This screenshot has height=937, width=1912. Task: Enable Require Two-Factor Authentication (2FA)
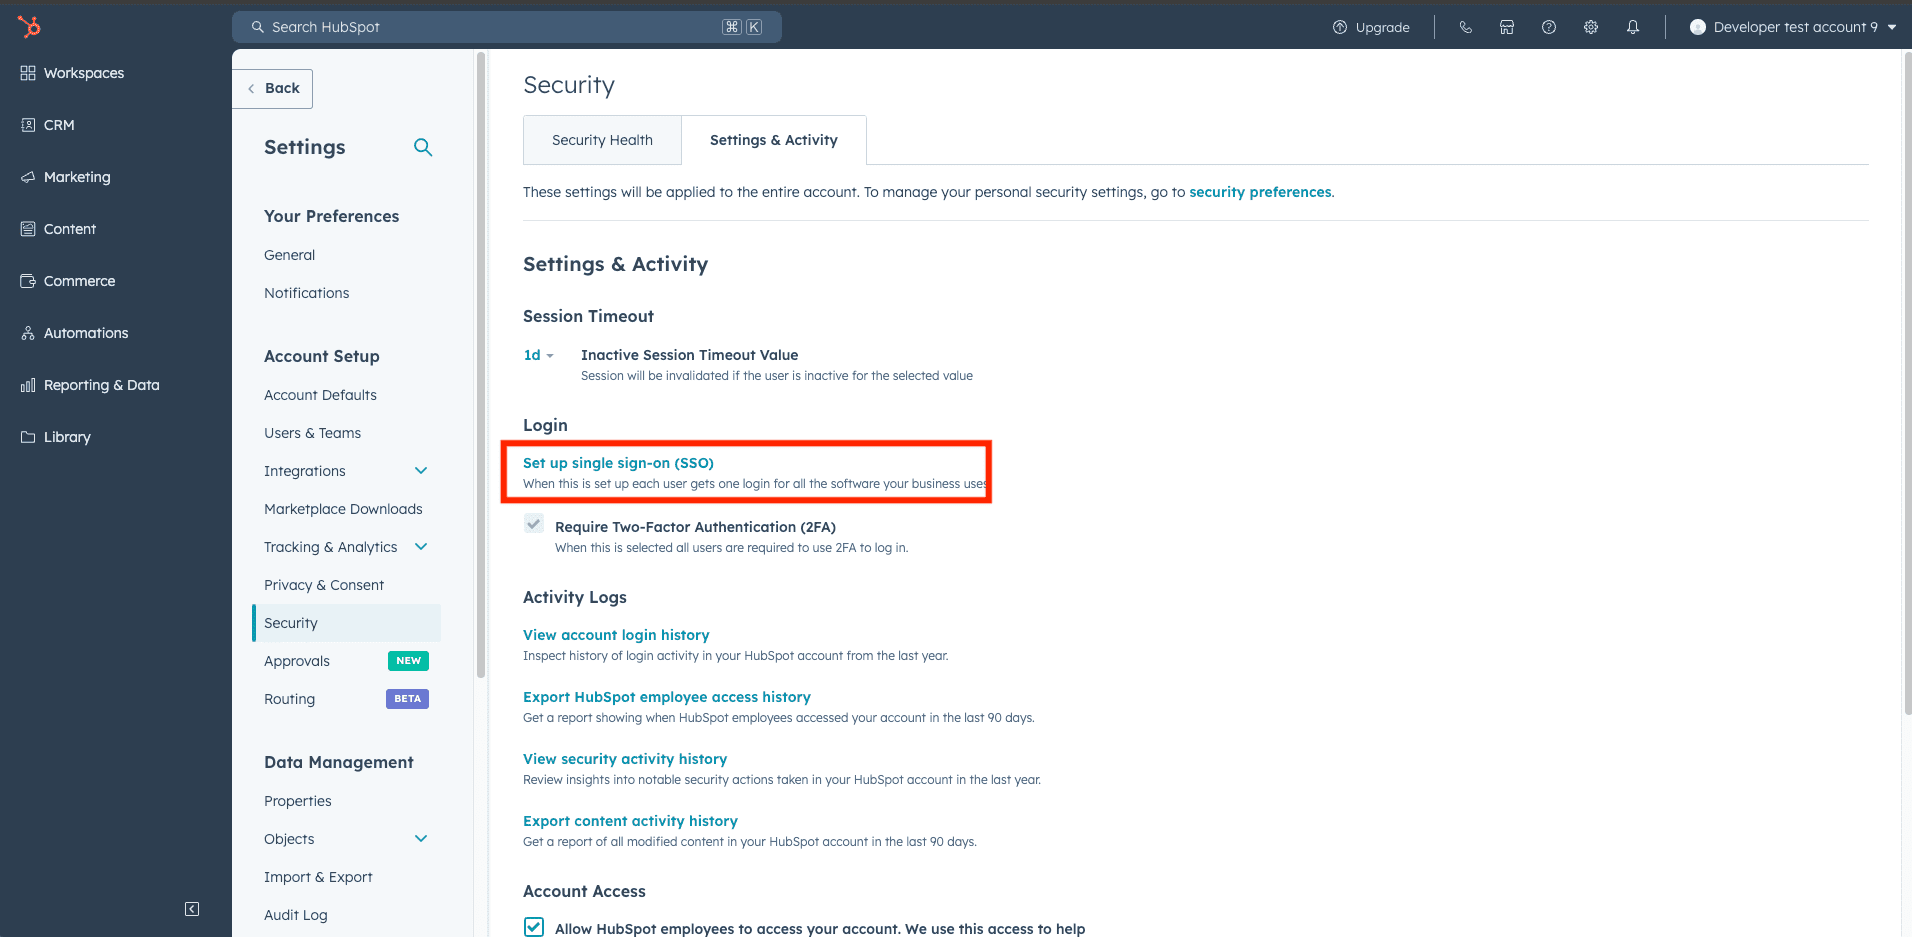pos(533,523)
